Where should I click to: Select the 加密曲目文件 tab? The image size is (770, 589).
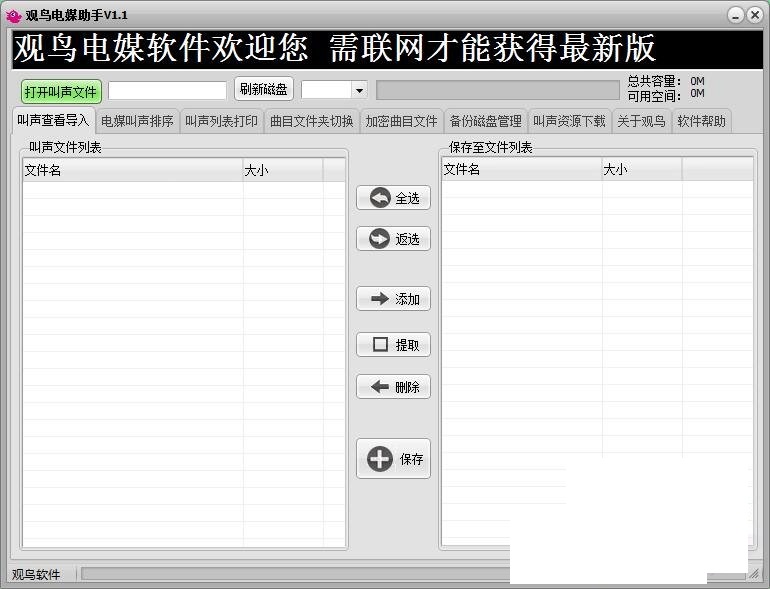point(401,121)
